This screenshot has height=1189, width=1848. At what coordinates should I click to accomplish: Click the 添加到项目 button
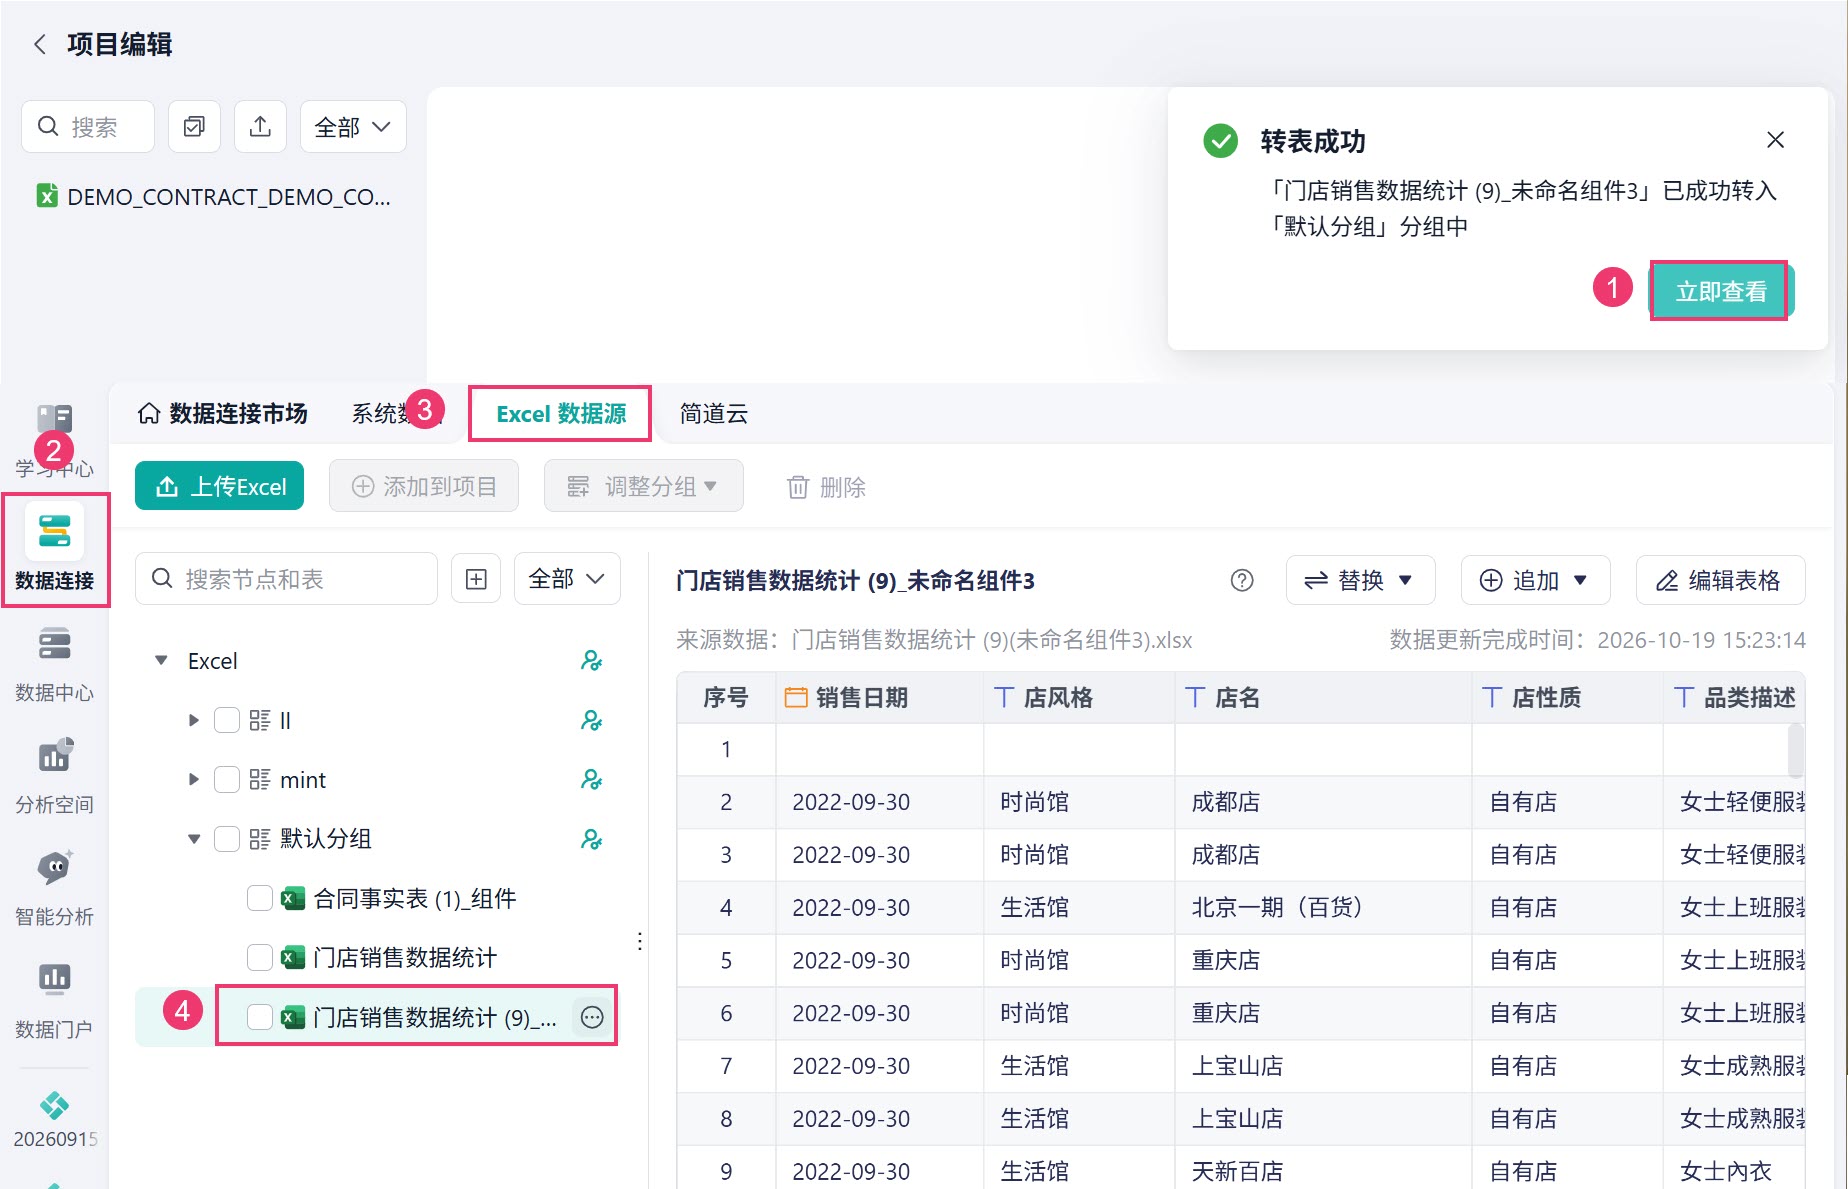[424, 486]
